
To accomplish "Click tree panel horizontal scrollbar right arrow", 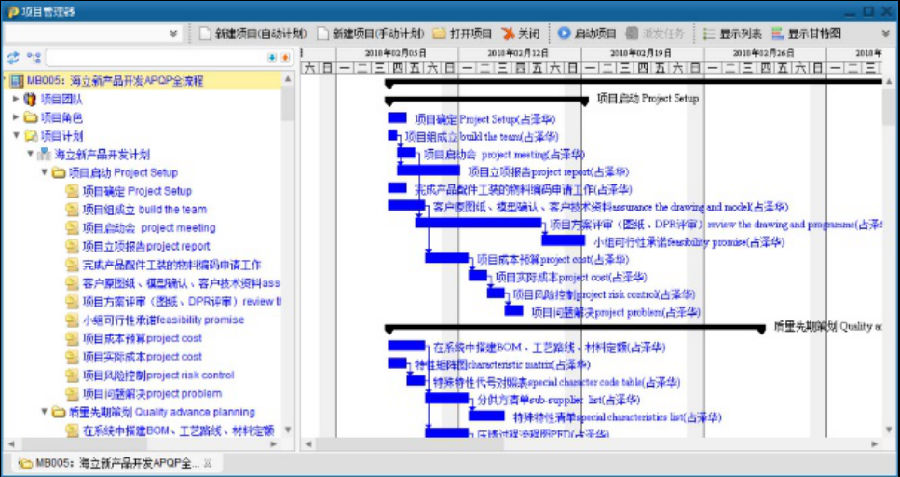I will coord(273,444).
